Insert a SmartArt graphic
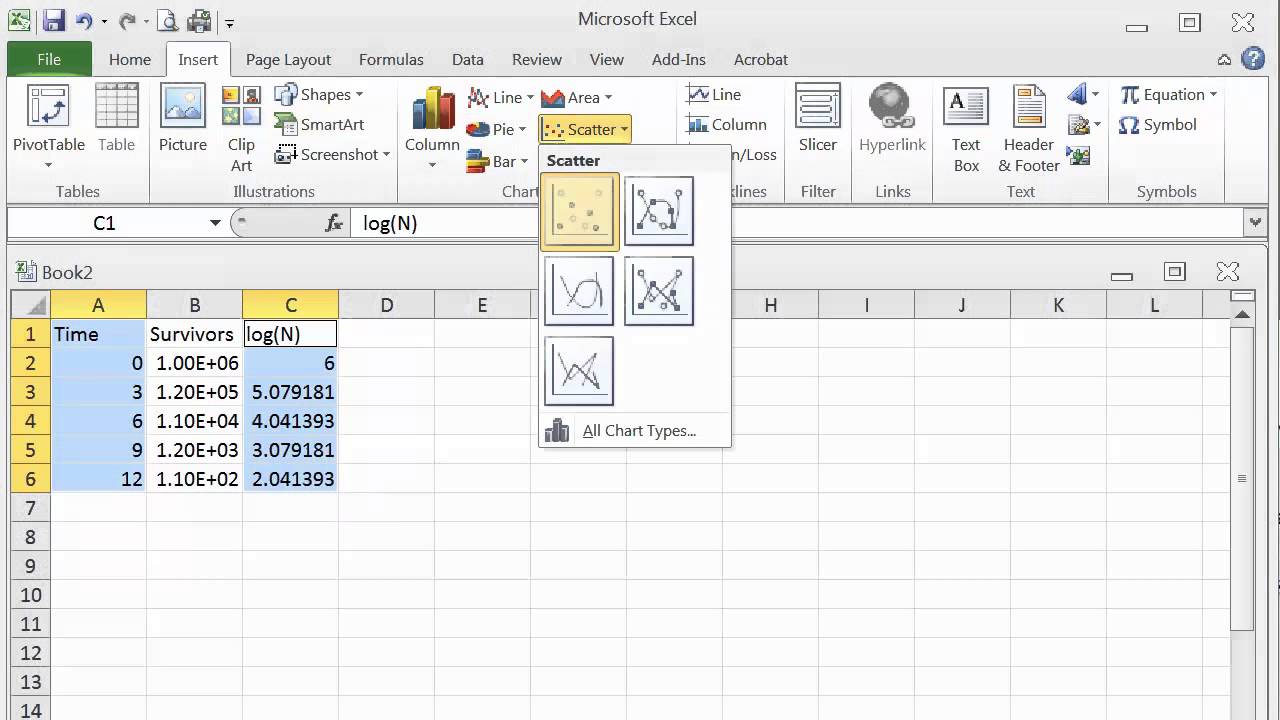1280x720 pixels. (x=320, y=124)
